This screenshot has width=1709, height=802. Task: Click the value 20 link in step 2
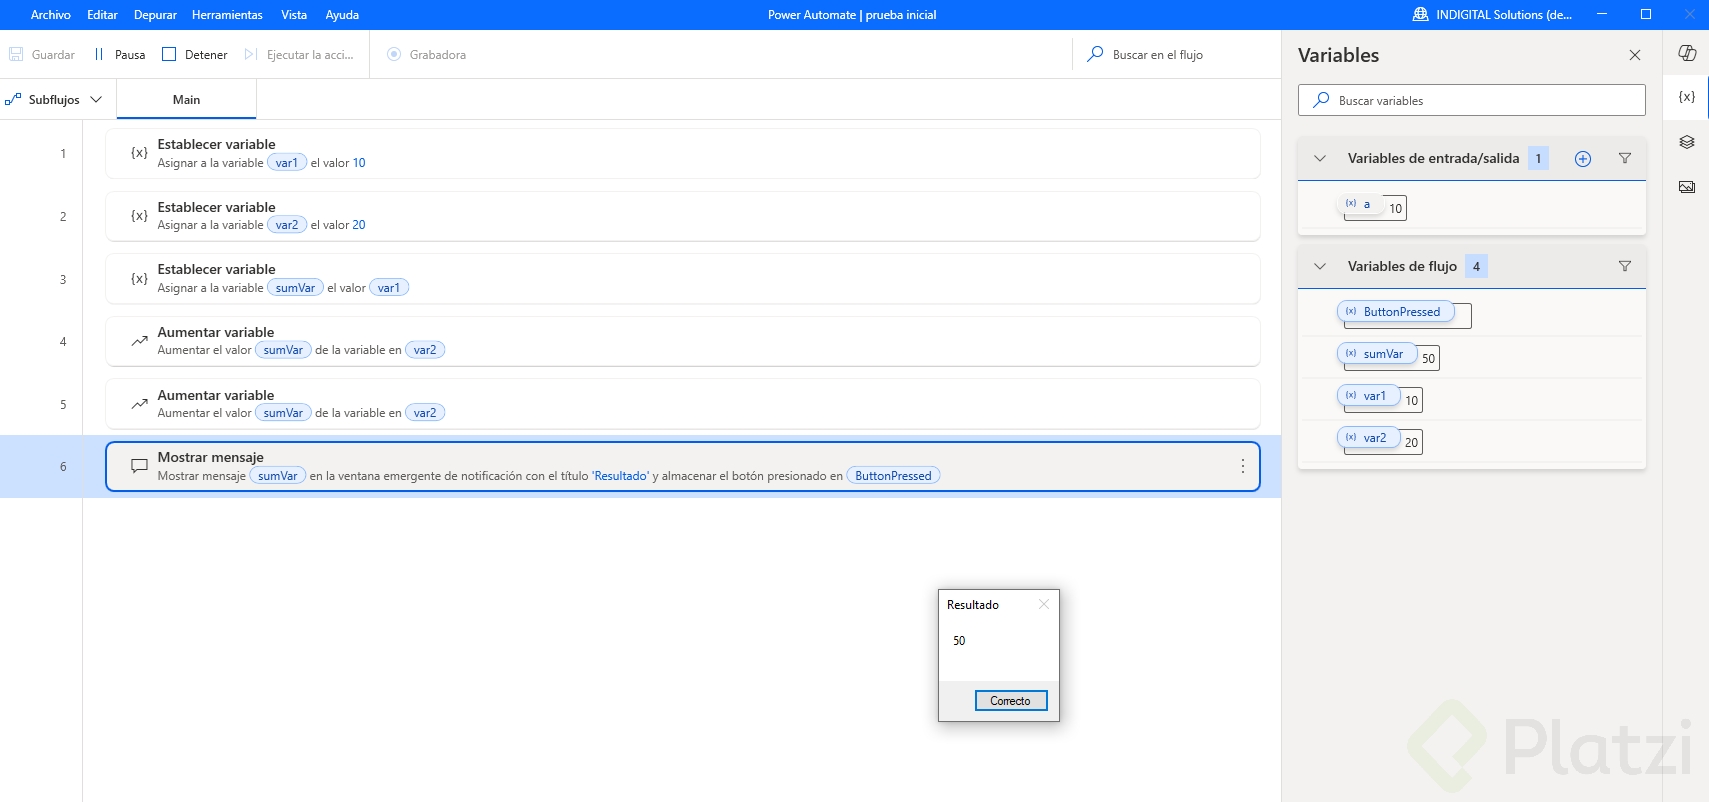pyautogui.click(x=359, y=225)
